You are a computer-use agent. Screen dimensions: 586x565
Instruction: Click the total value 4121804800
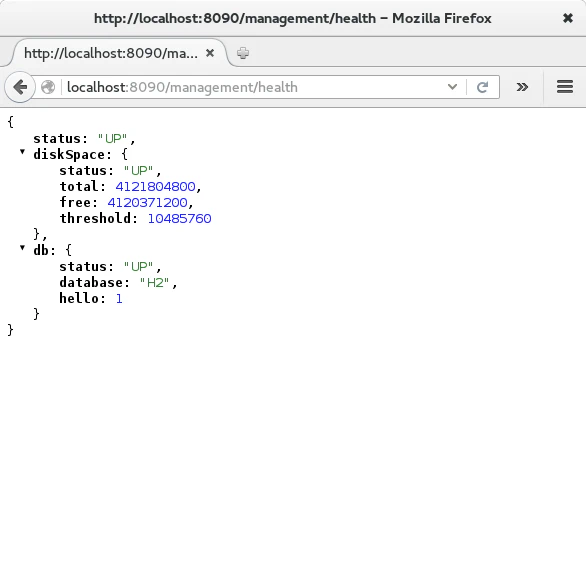point(155,186)
